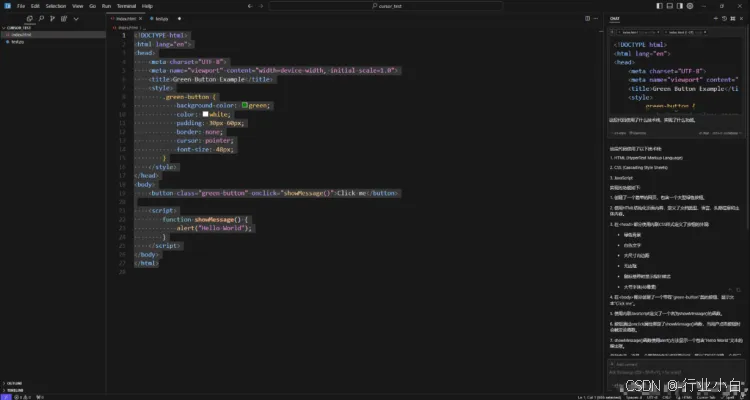Open the green color swatch picker
Screen dimensions: 750x400
[x=244, y=105]
